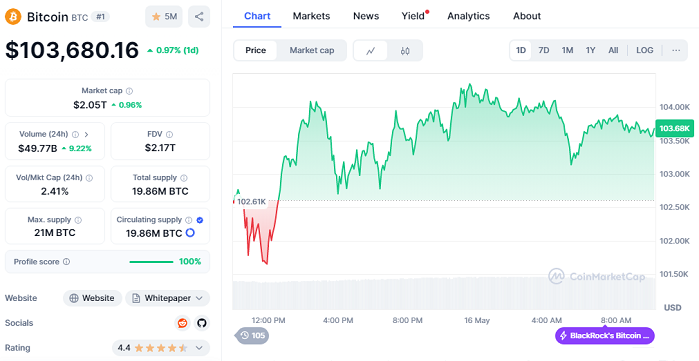The width and height of the screenshot is (699, 361).
Task: Click the FDV info icon
Action: click(x=169, y=134)
